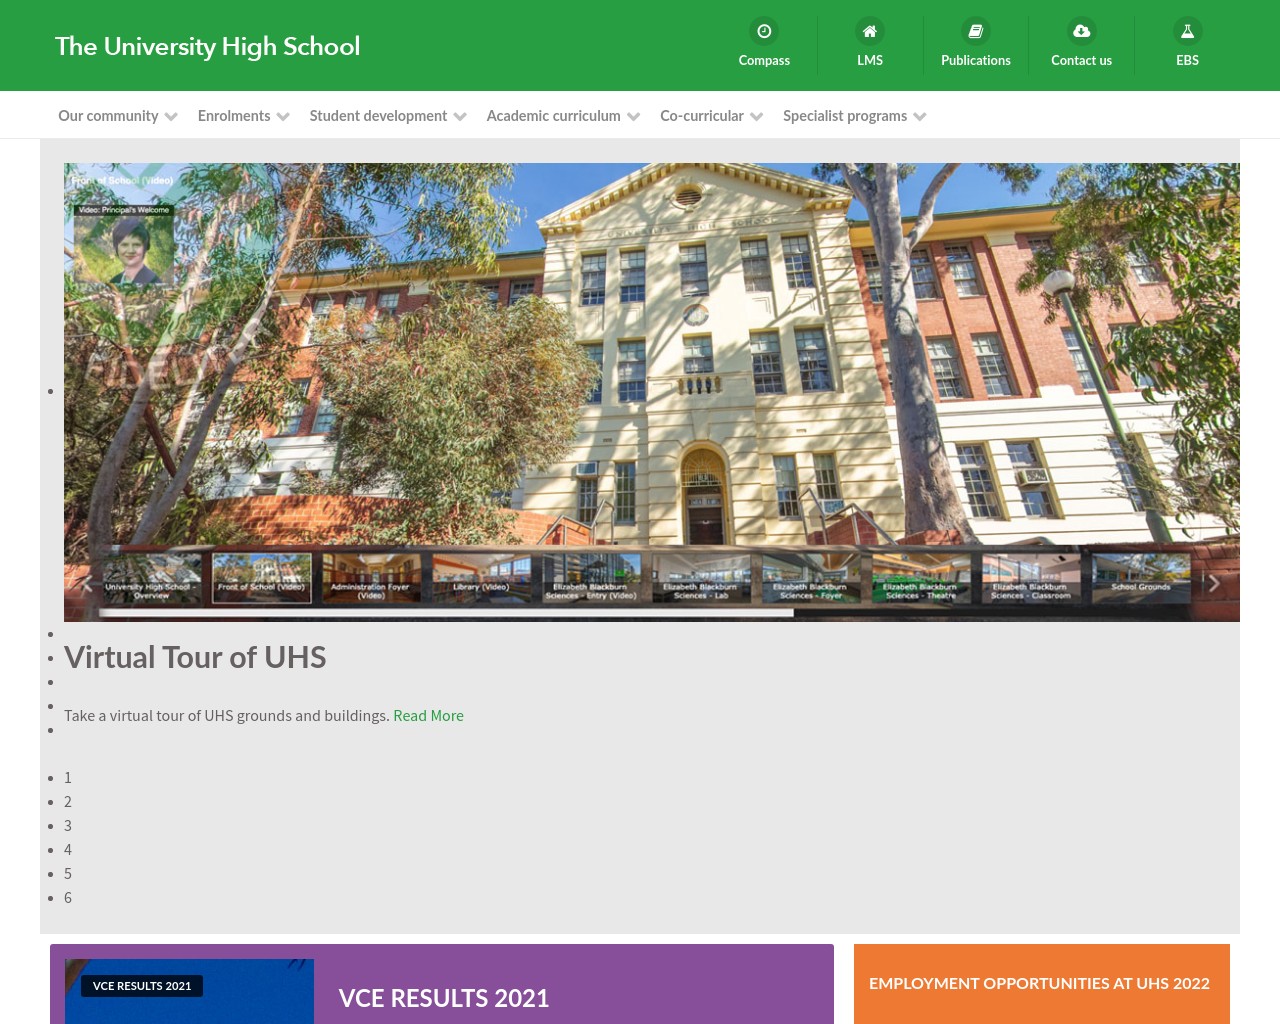Open the Compass clock icon
This screenshot has width=1280, height=1024.
pos(764,31)
